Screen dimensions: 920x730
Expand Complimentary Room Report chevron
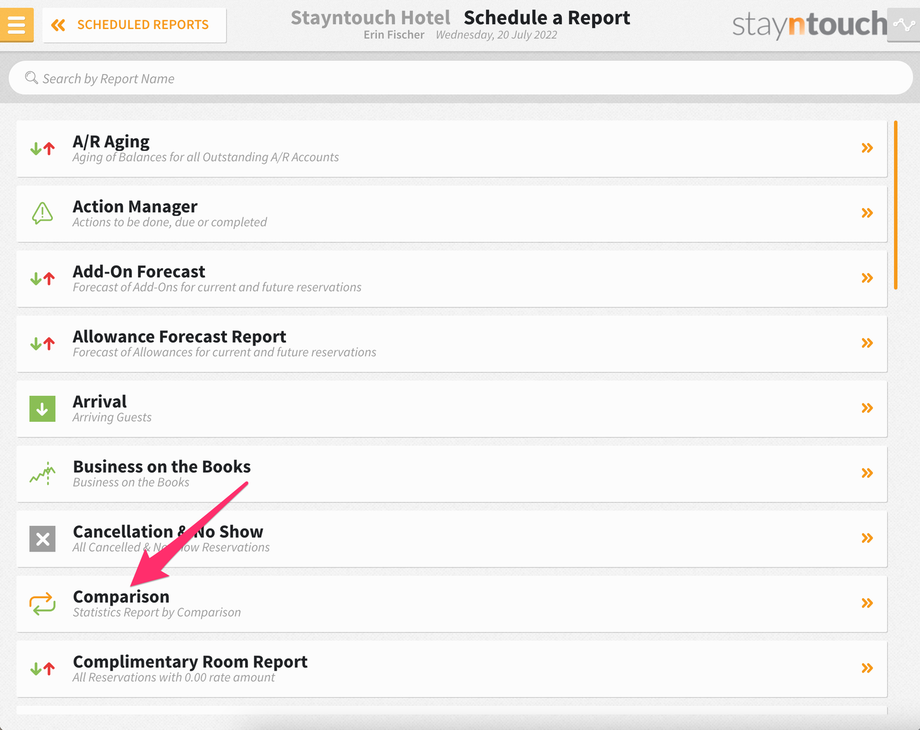coord(867,668)
